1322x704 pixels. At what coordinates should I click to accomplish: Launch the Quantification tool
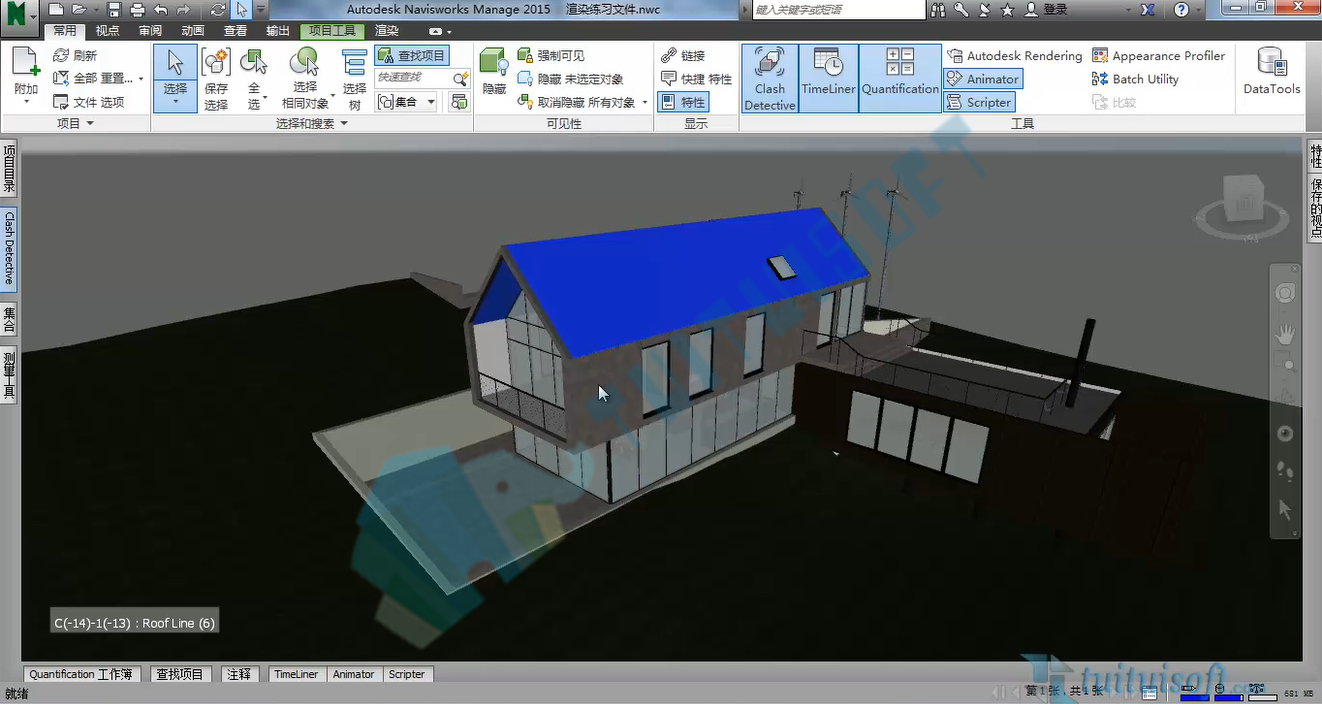tap(900, 78)
